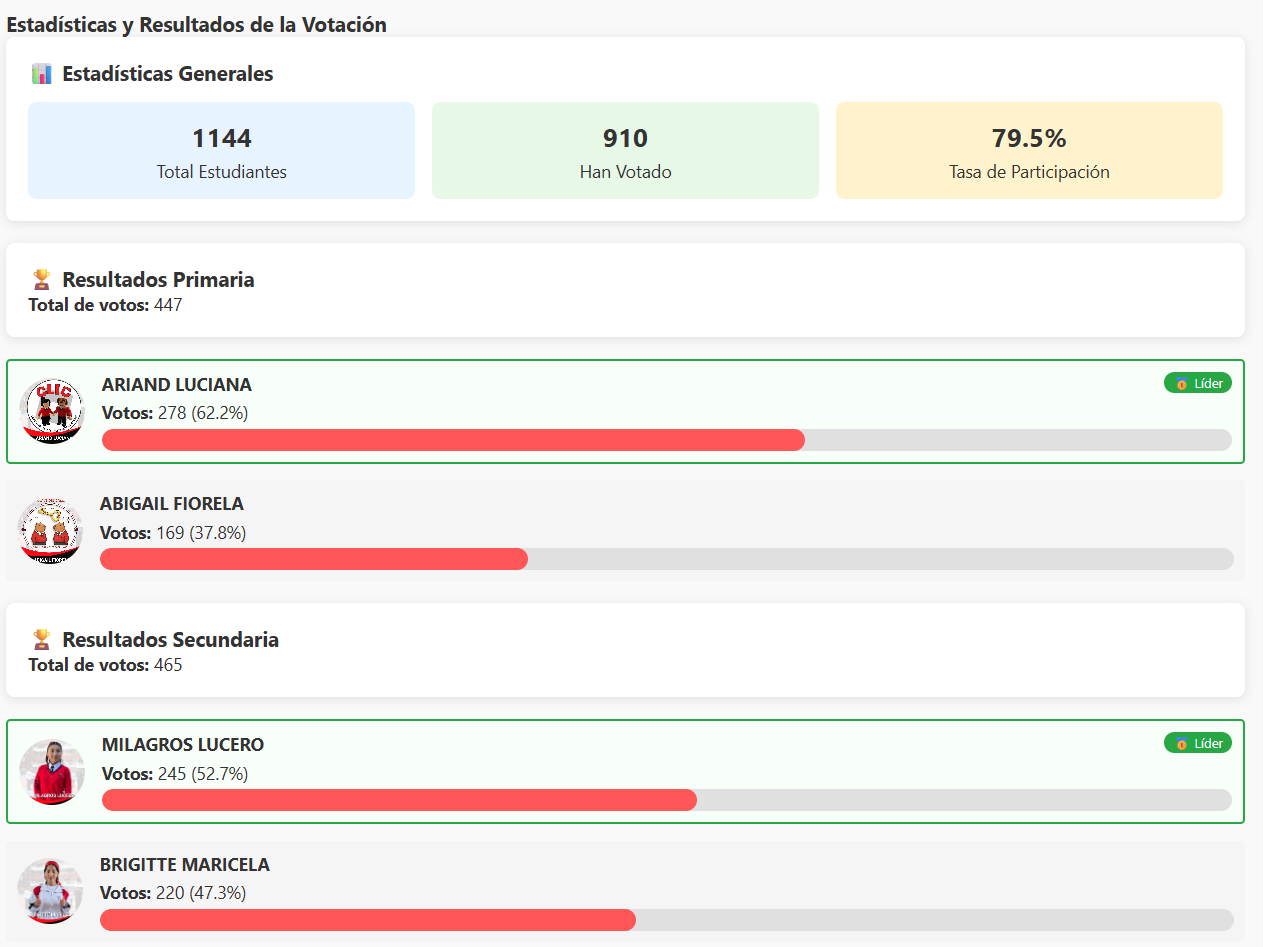Click the trophy icon next to Resultados Primaria
This screenshot has width=1263, height=947.
coord(41,279)
